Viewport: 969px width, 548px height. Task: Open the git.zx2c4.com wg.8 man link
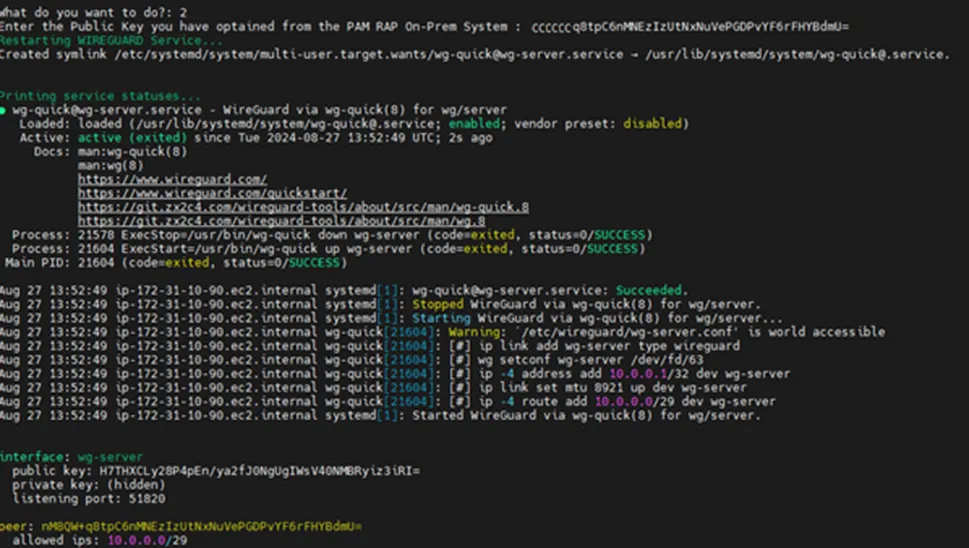pyautogui.click(x=282, y=221)
